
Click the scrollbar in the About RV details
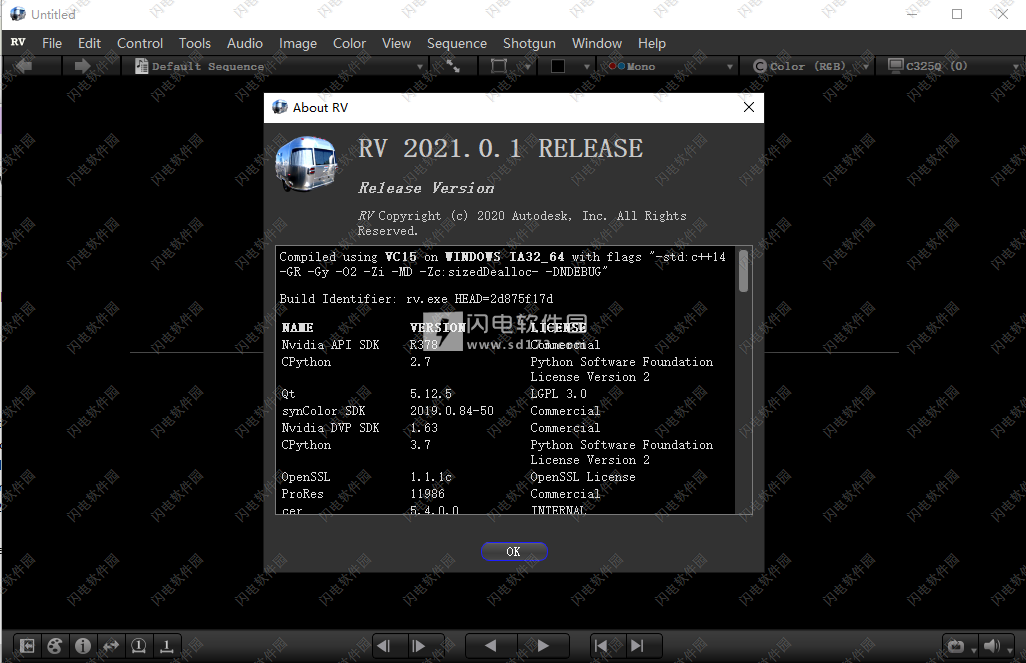(743, 271)
